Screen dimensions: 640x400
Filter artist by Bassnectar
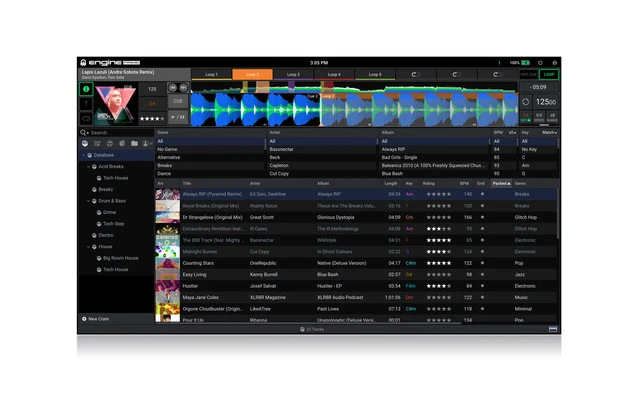coord(322,149)
